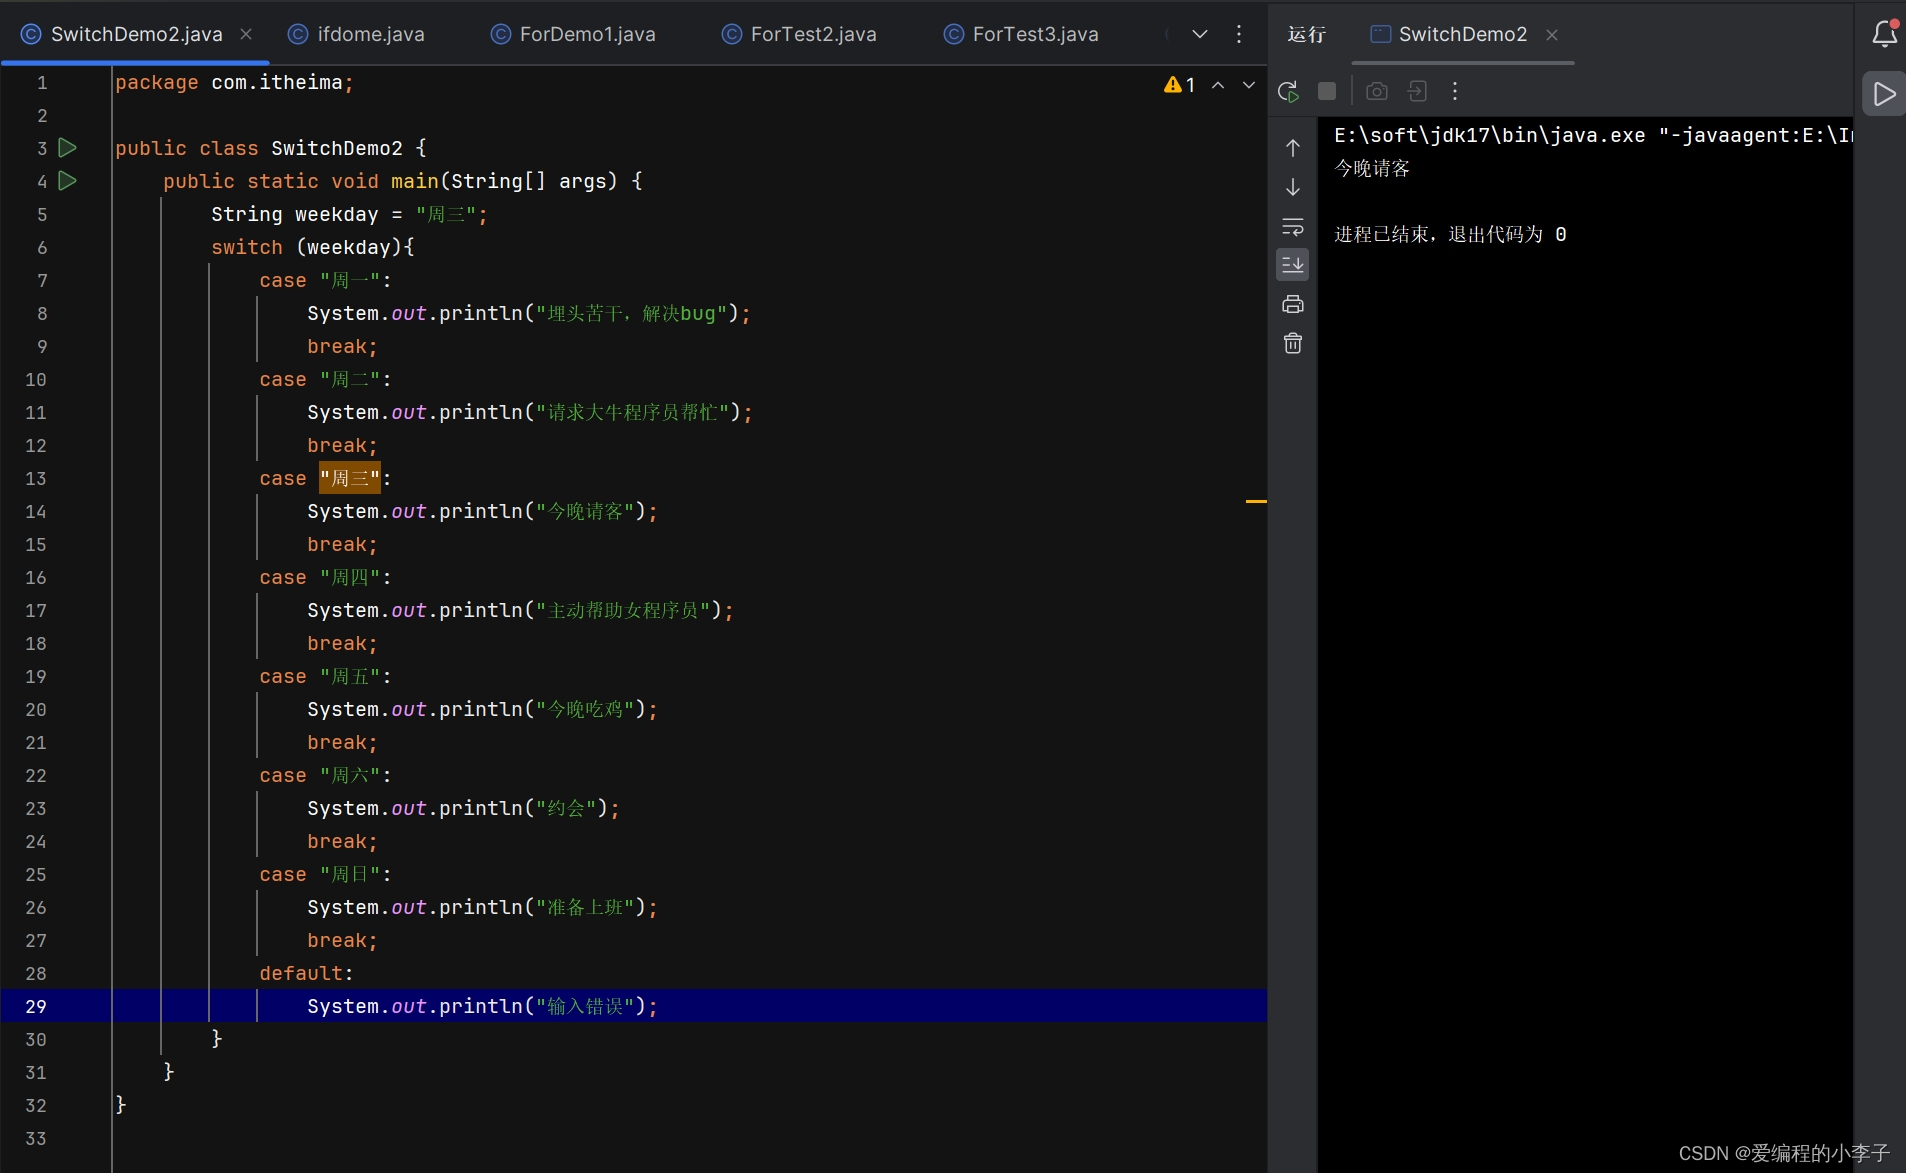The image size is (1906, 1173).
Task: Switch to the ForDemo1.java tab
Action: click(574, 34)
